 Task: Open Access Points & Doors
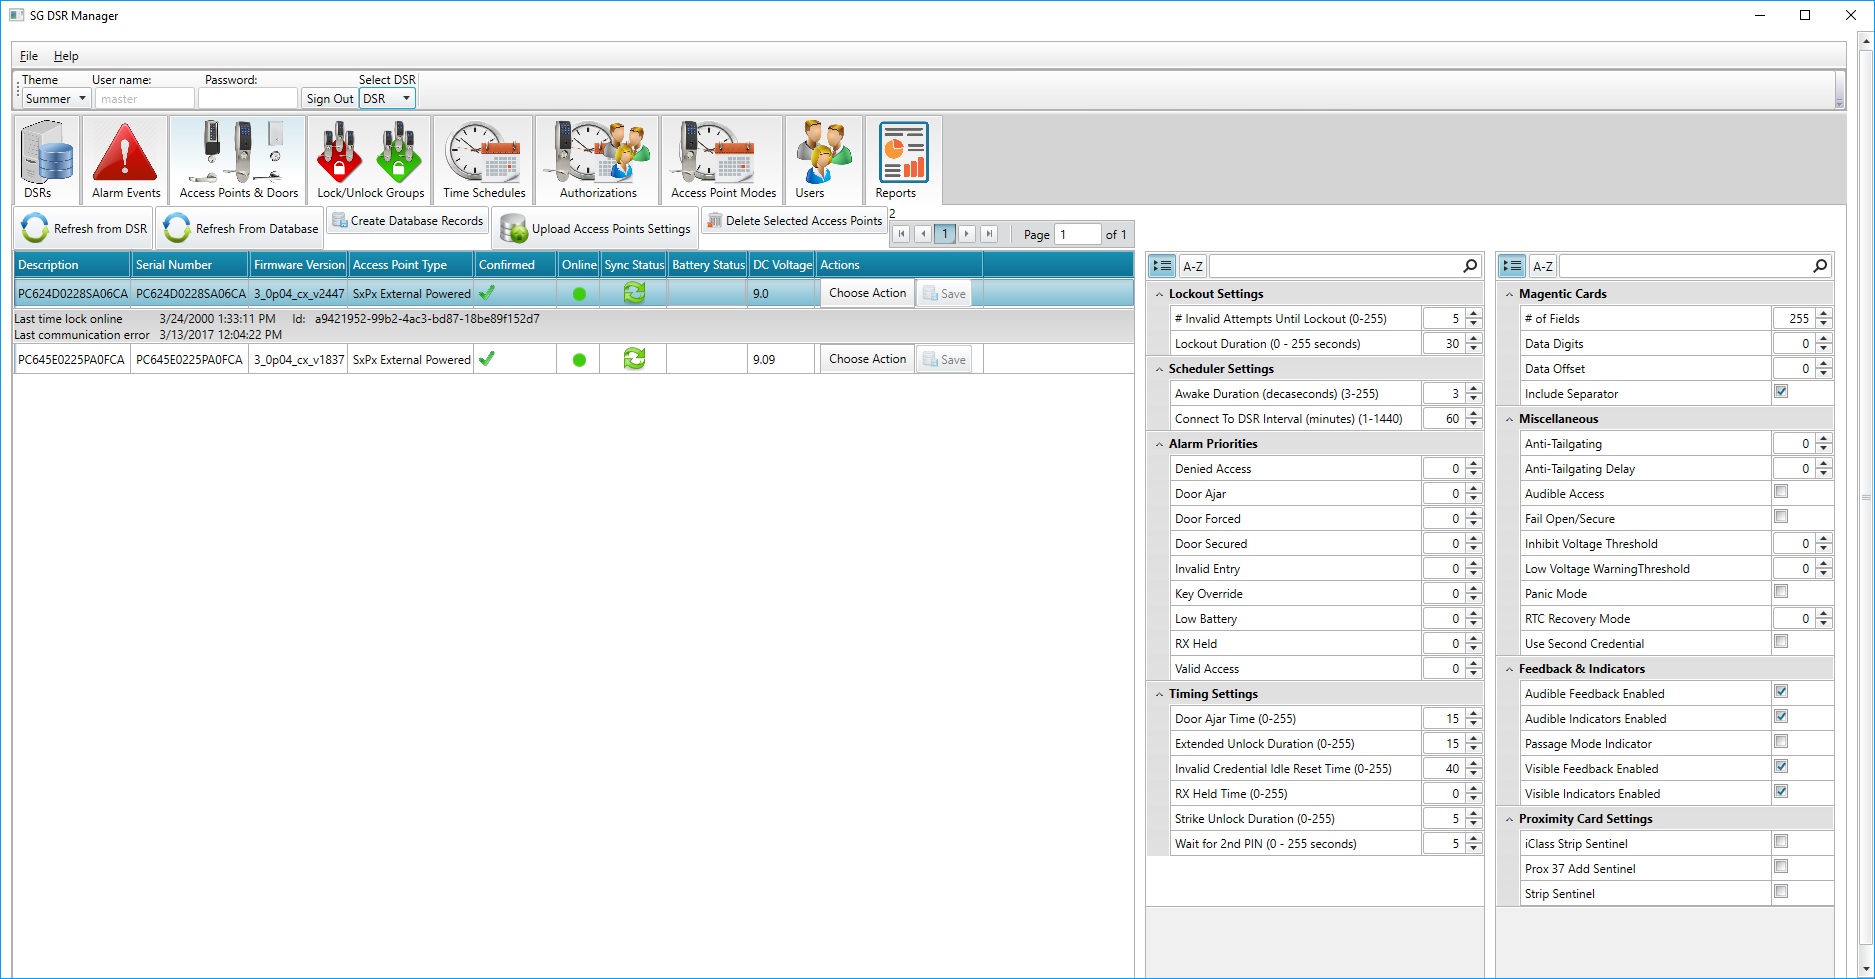[x=238, y=160]
